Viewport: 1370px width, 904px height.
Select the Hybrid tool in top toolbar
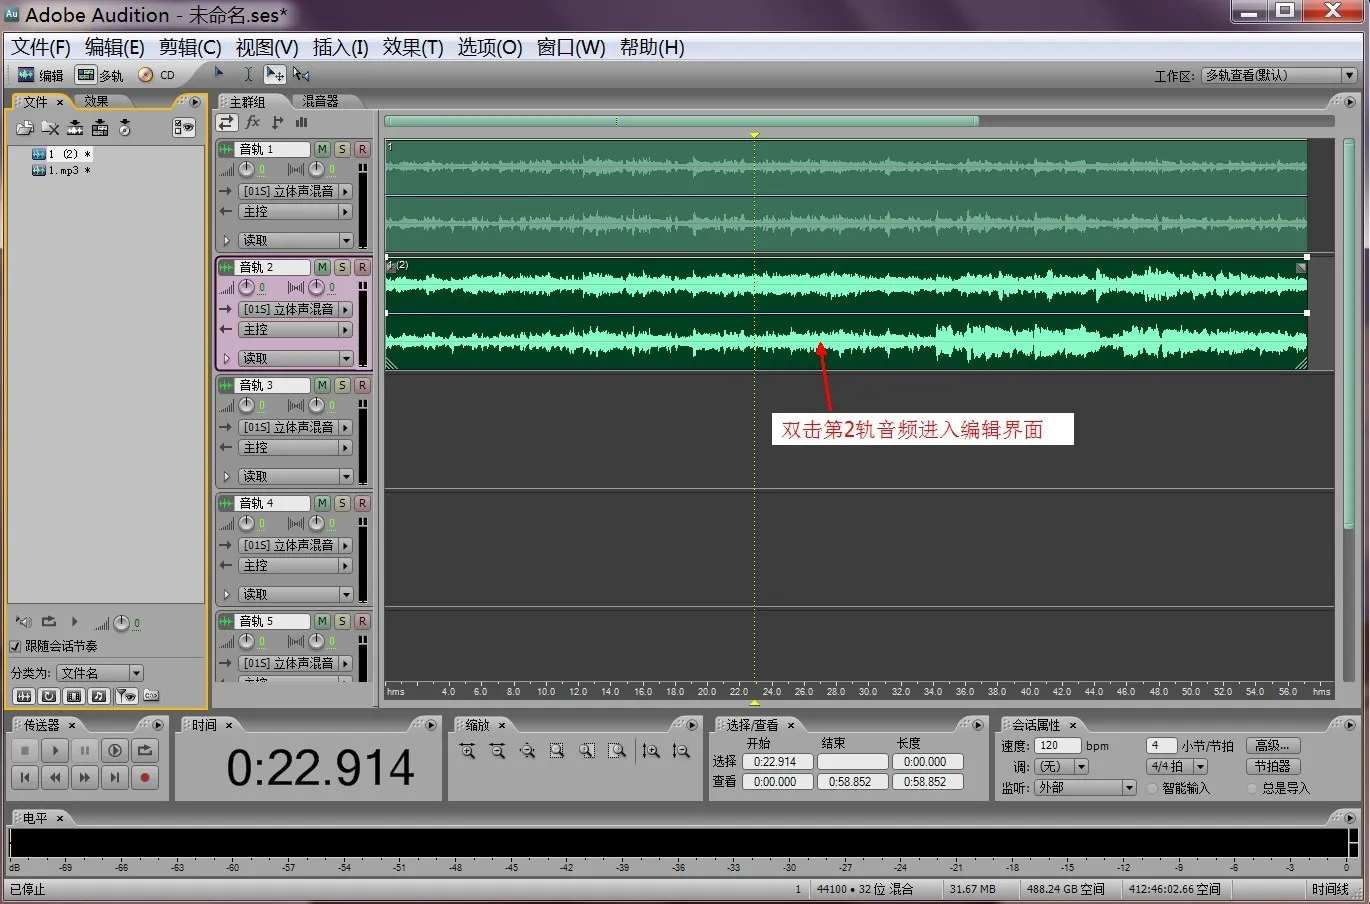click(274, 75)
